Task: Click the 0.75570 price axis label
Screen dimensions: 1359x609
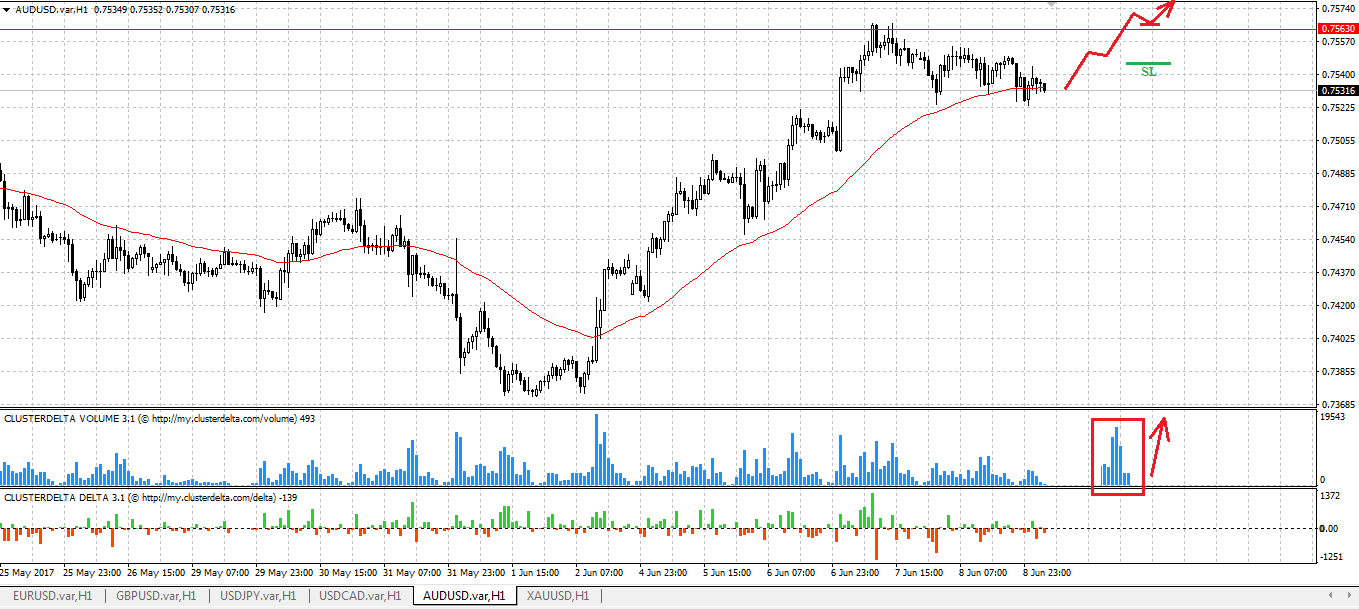Action: click(1339, 42)
